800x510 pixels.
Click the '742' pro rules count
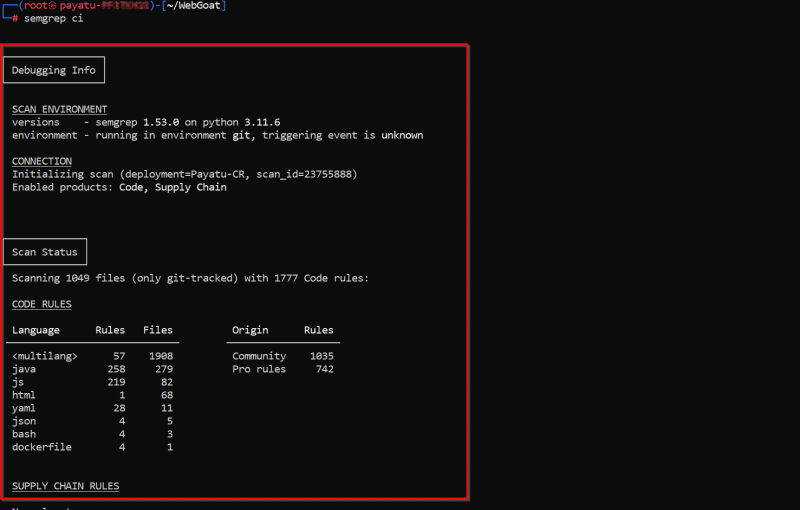pyautogui.click(x=324, y=369)
